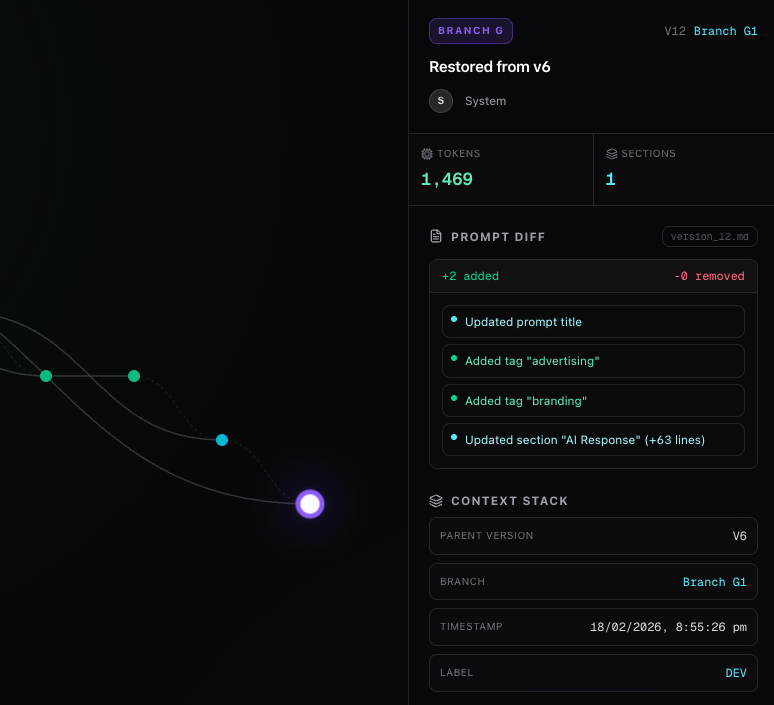Select the Added tag "advertising" entry
This screenshot has width=774, height=705.
click(x=593, y=361)
